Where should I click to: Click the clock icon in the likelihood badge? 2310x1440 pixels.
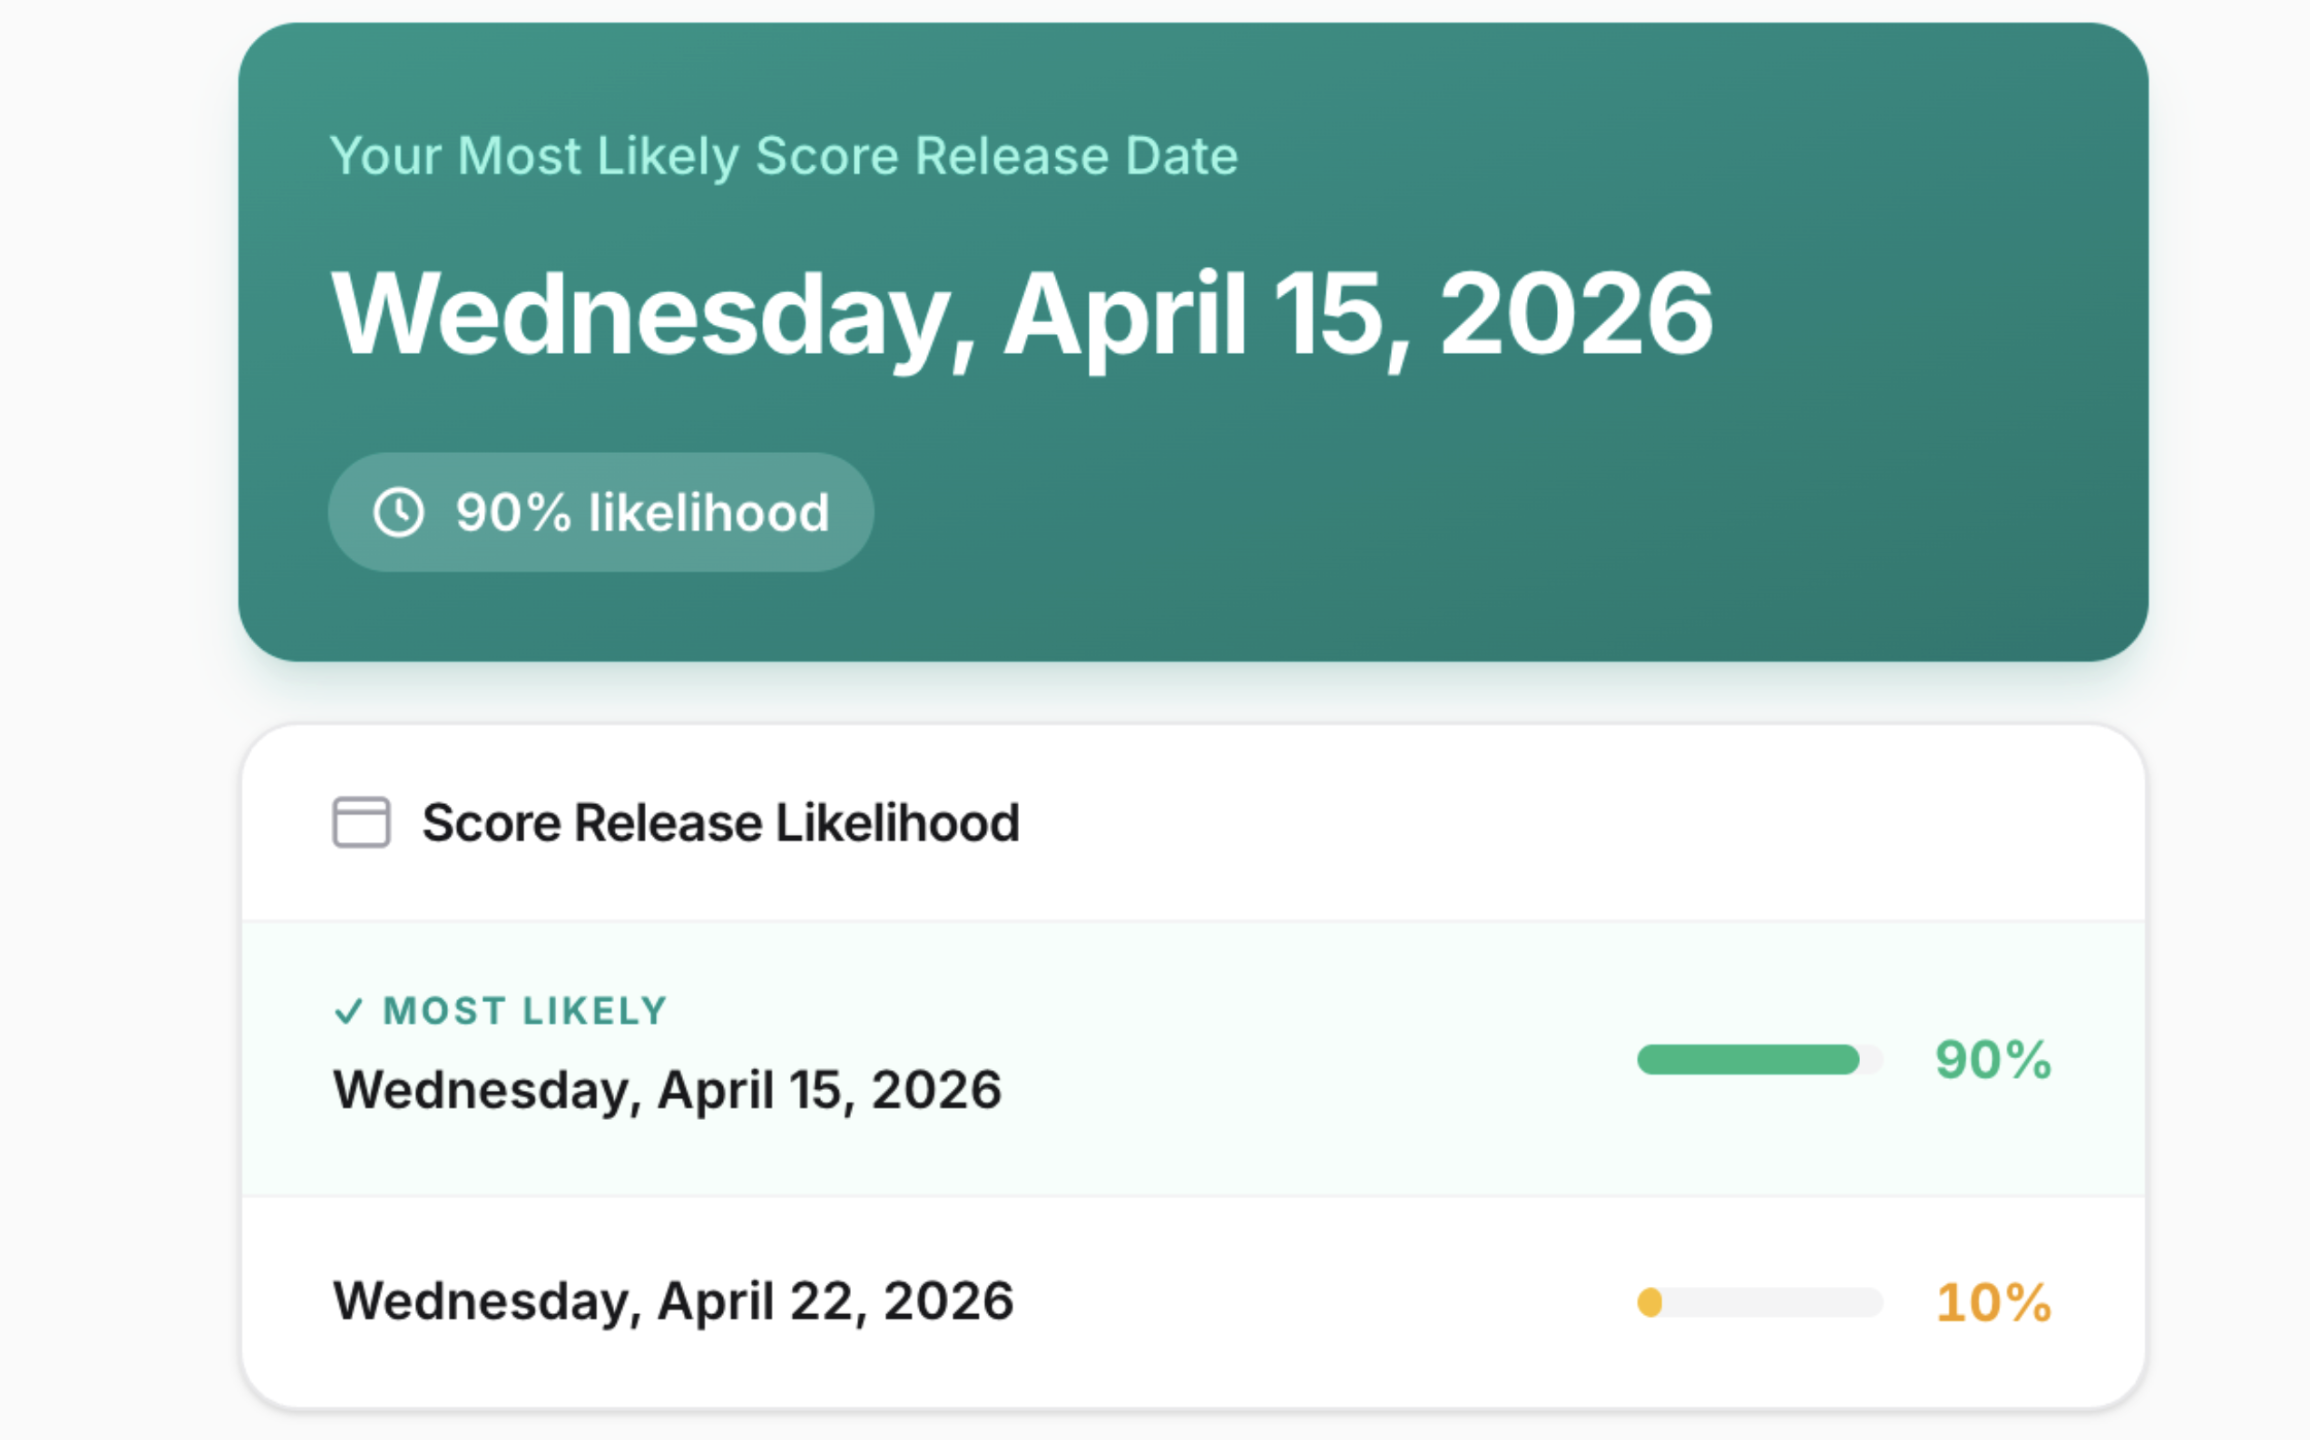[400, 511]
